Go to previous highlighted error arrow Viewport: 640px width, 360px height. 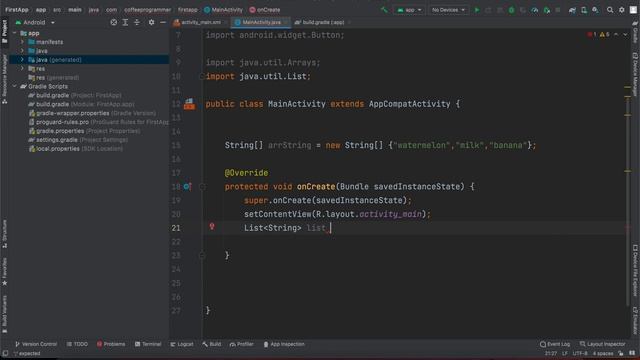(x=616, y=35)
